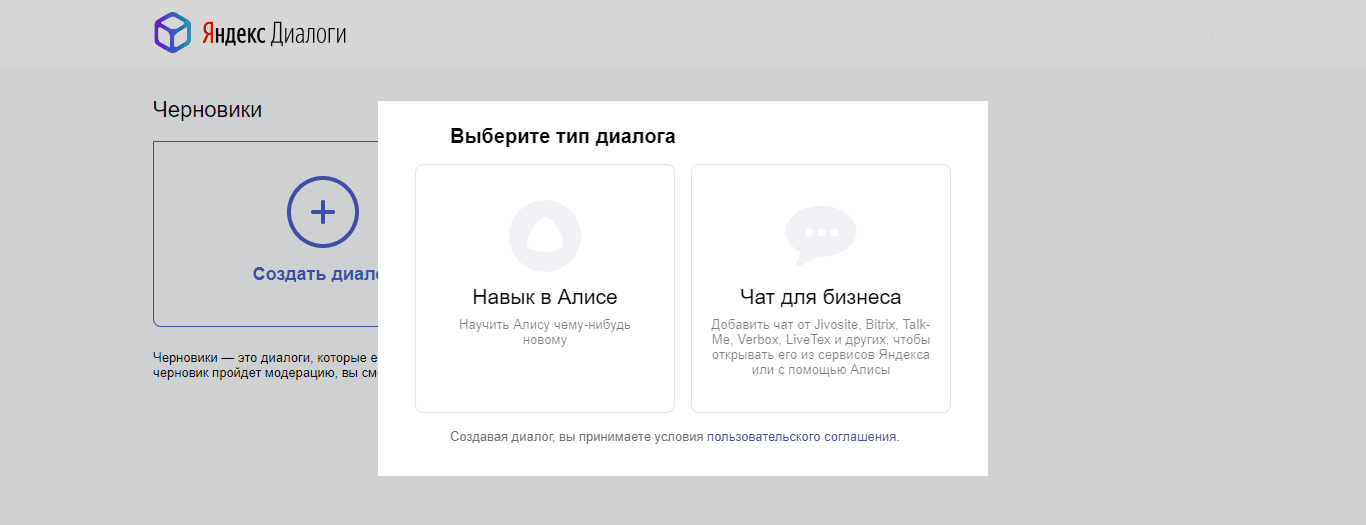Screen dimensions: 1366x525
Task: Click the "Яндекс" wordmark in header
Action: click(232, 34)
